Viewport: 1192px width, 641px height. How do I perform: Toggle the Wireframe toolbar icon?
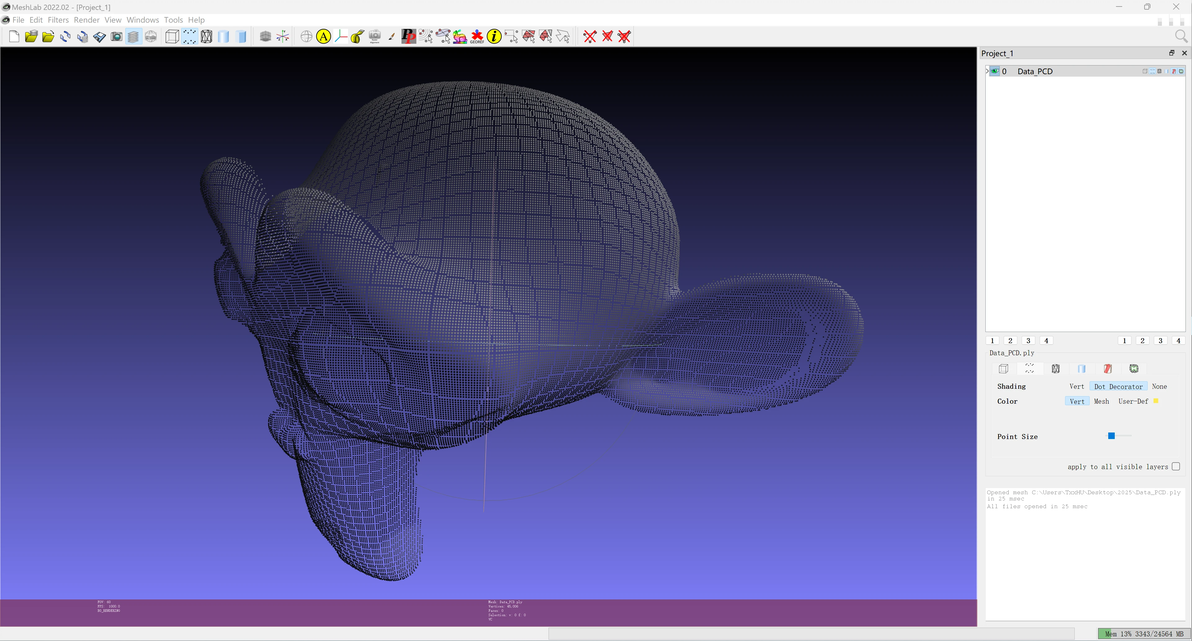(206, 37)
